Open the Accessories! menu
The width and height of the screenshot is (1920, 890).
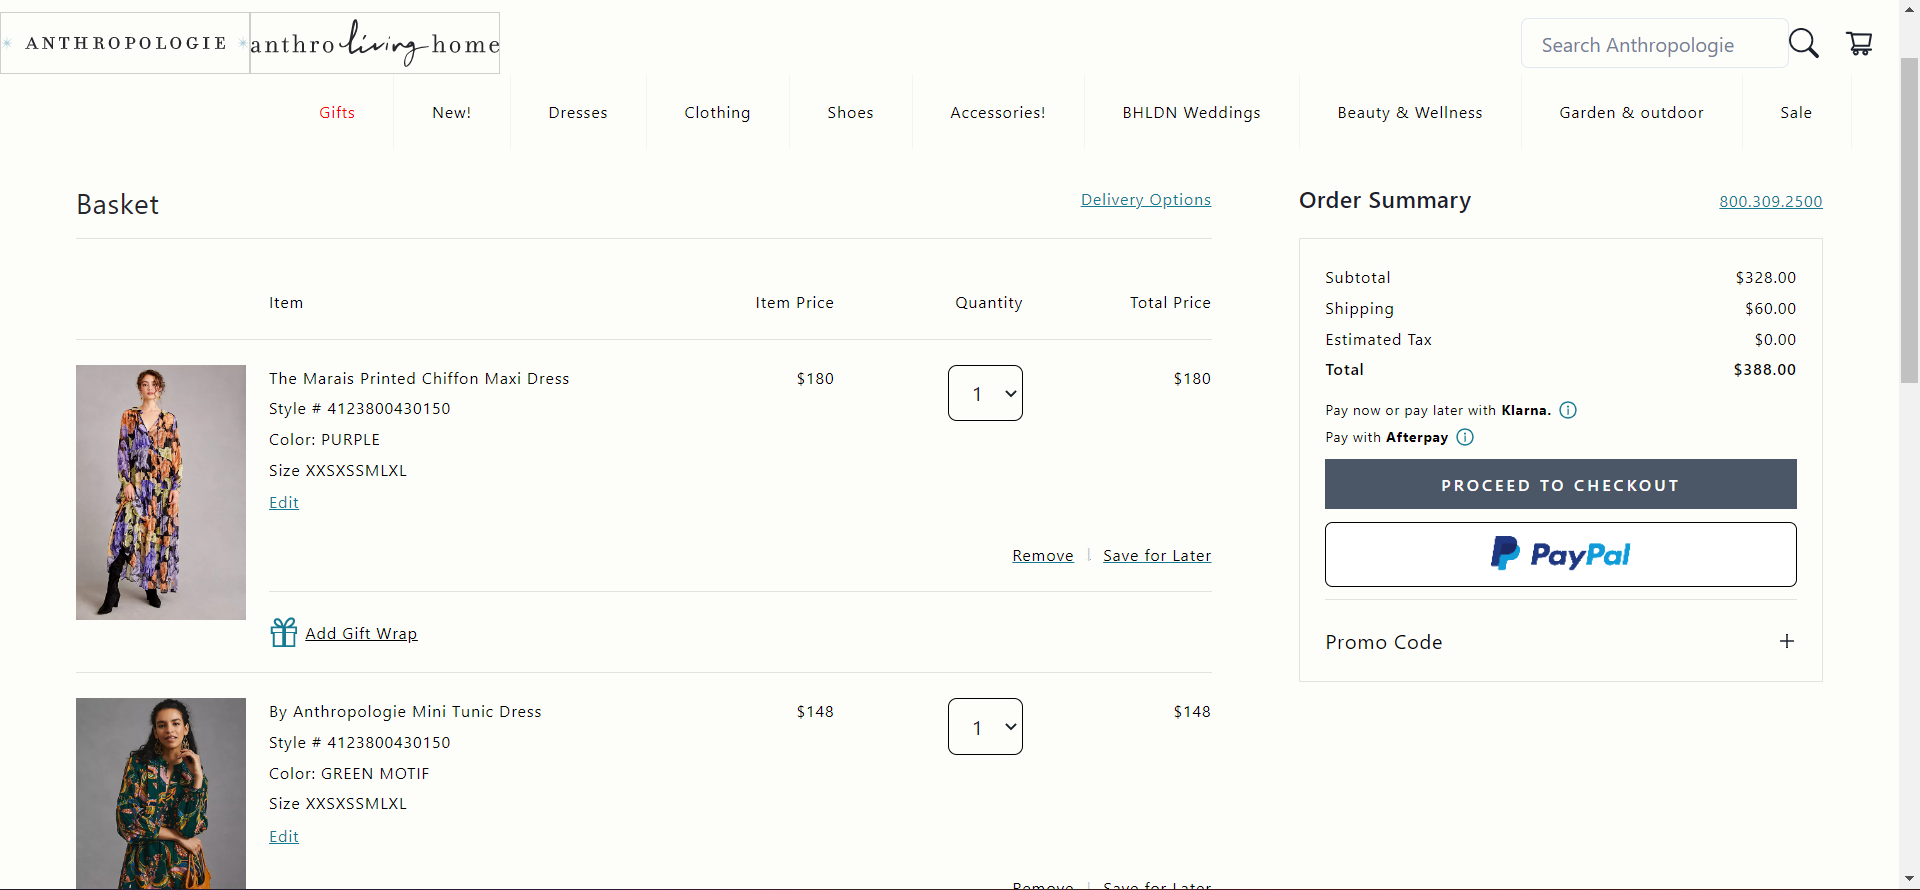tap(998, 113)
